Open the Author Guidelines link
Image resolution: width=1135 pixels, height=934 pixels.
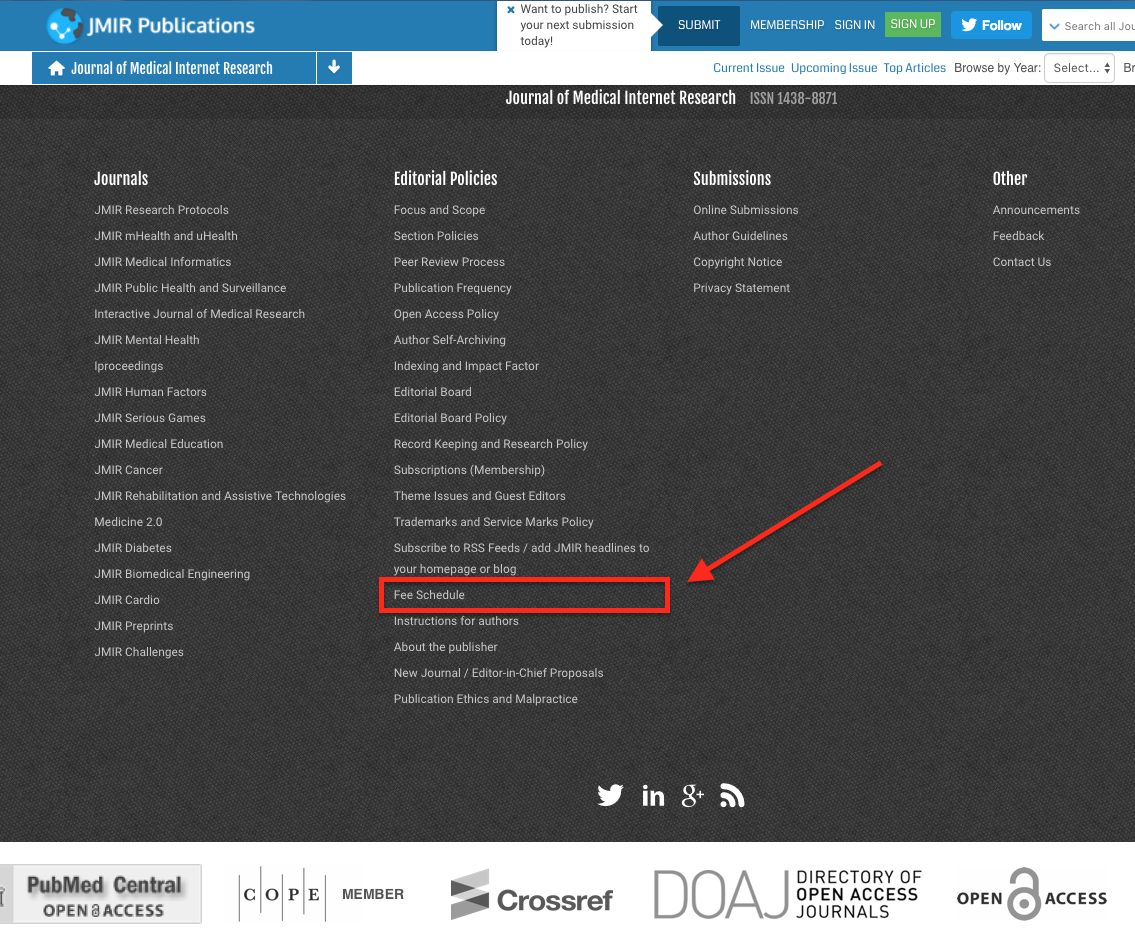coord(740,236)
